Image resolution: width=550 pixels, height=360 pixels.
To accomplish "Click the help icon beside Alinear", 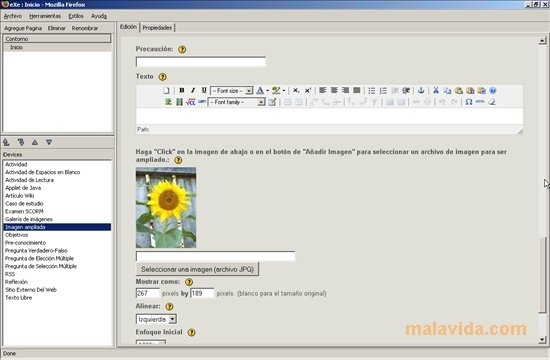I will [169, 306].
